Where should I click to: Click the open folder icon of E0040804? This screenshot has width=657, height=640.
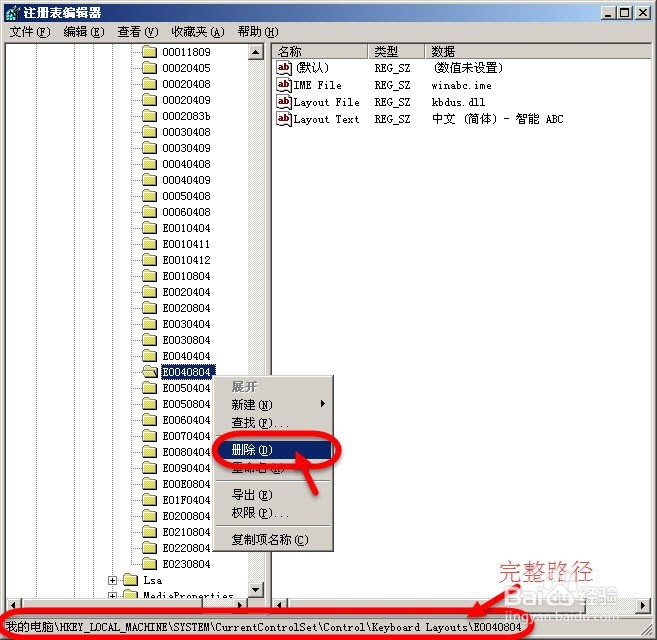pos(150,372)
